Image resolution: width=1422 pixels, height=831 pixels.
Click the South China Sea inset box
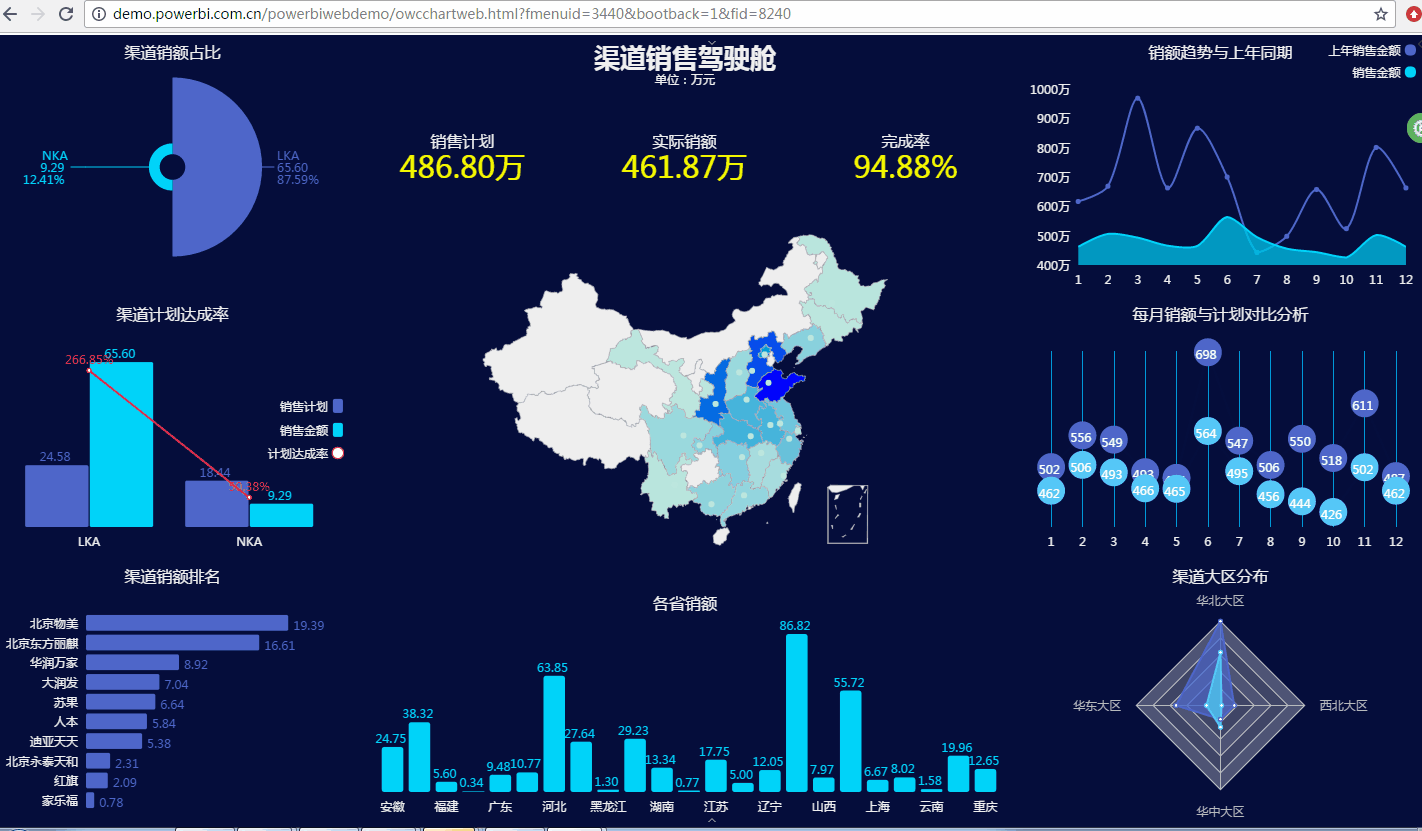[x=847, y=514]
